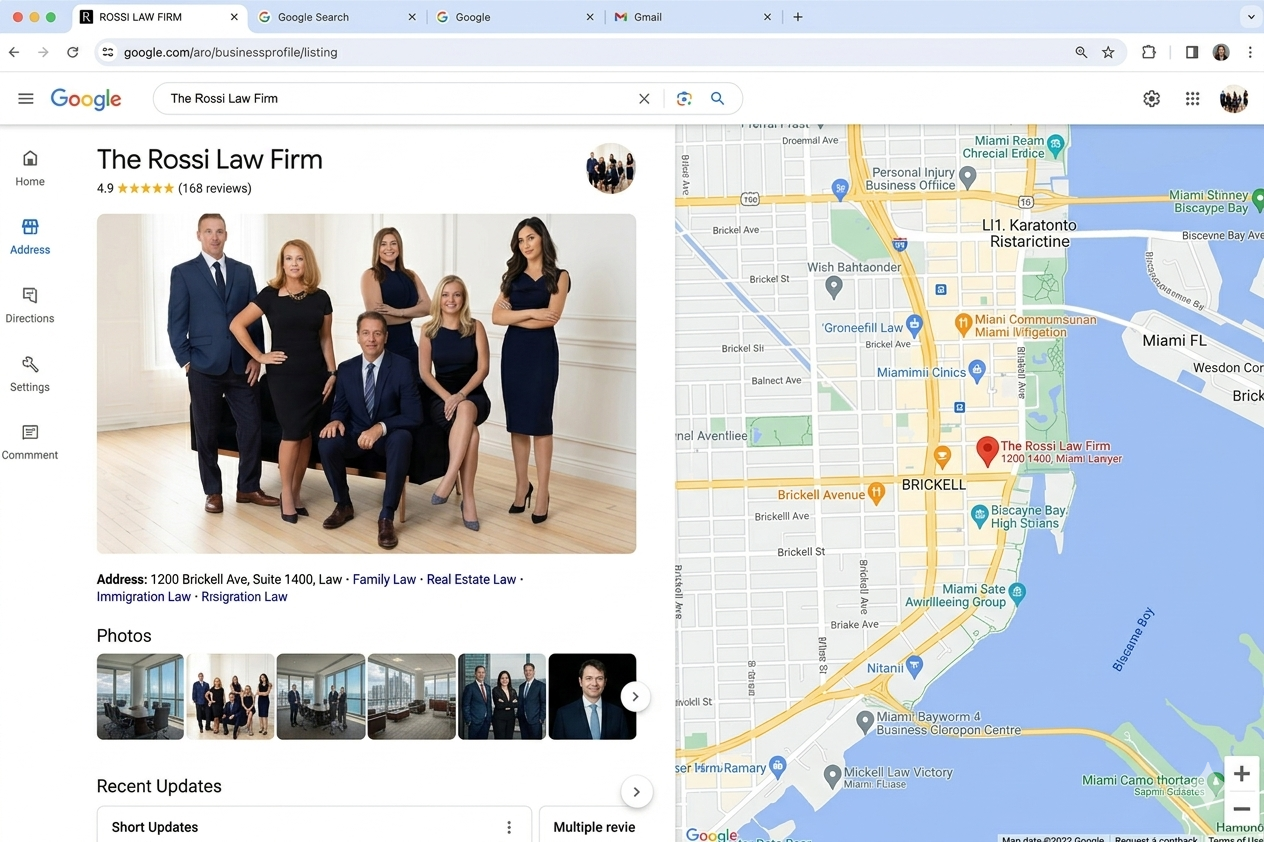Click Personal Injury Business Office marker

967,177
